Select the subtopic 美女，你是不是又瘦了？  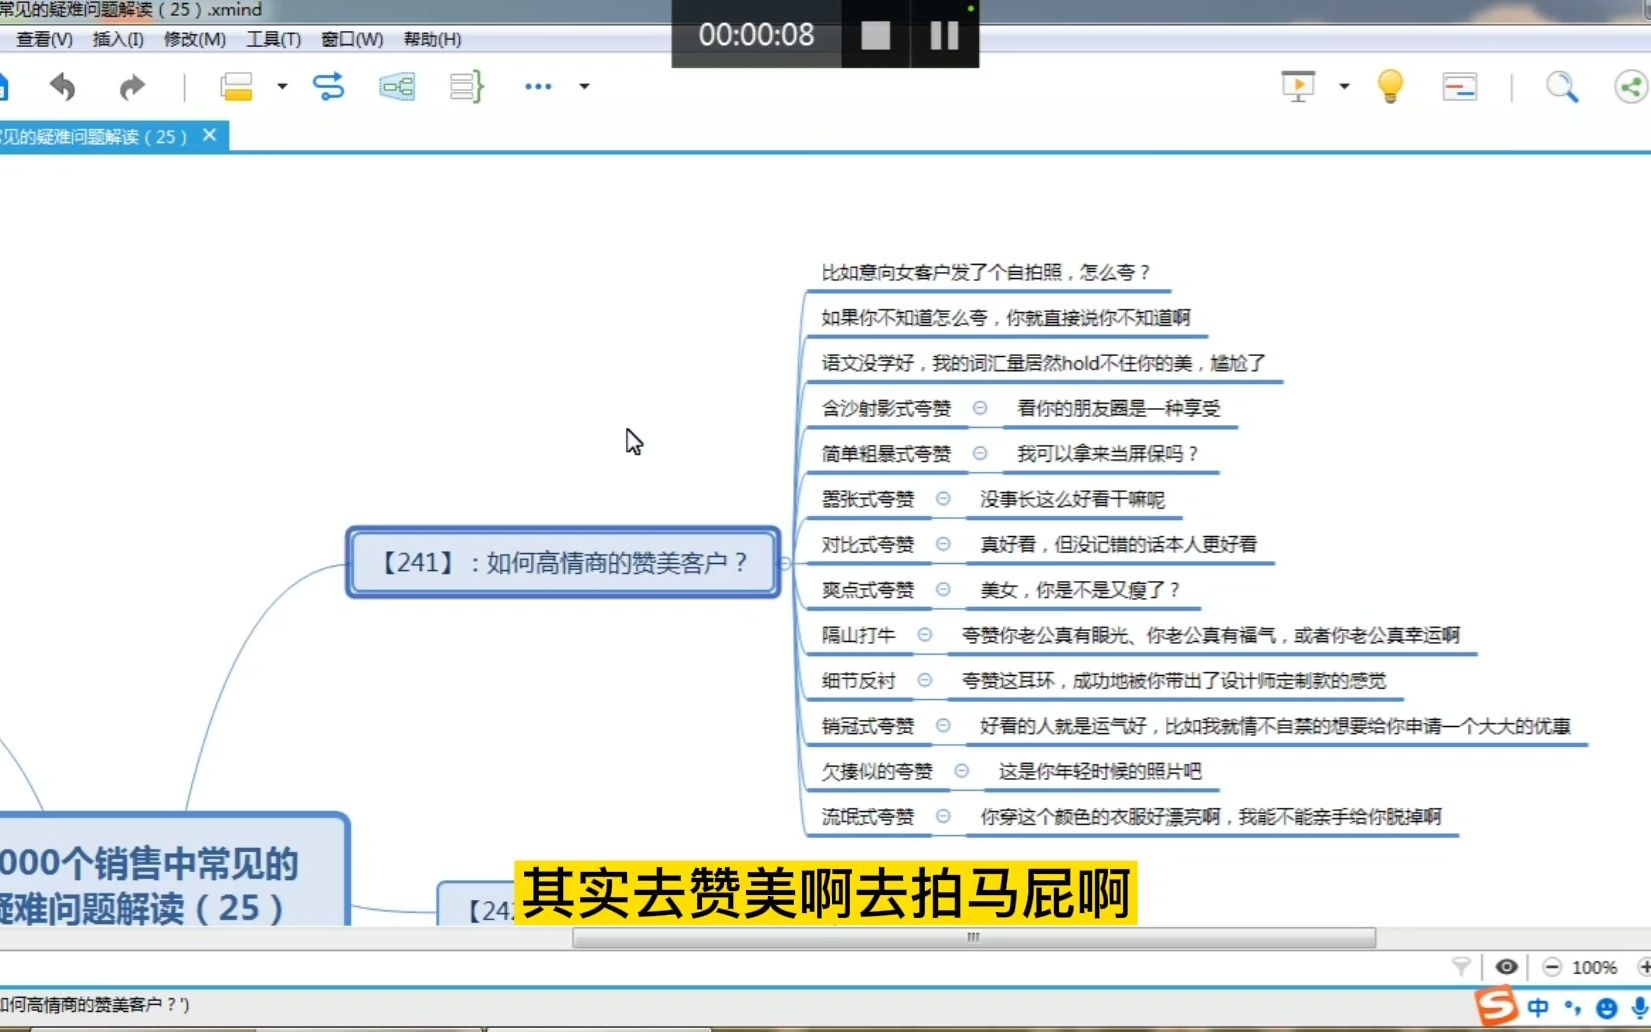tap(1080, 590)
